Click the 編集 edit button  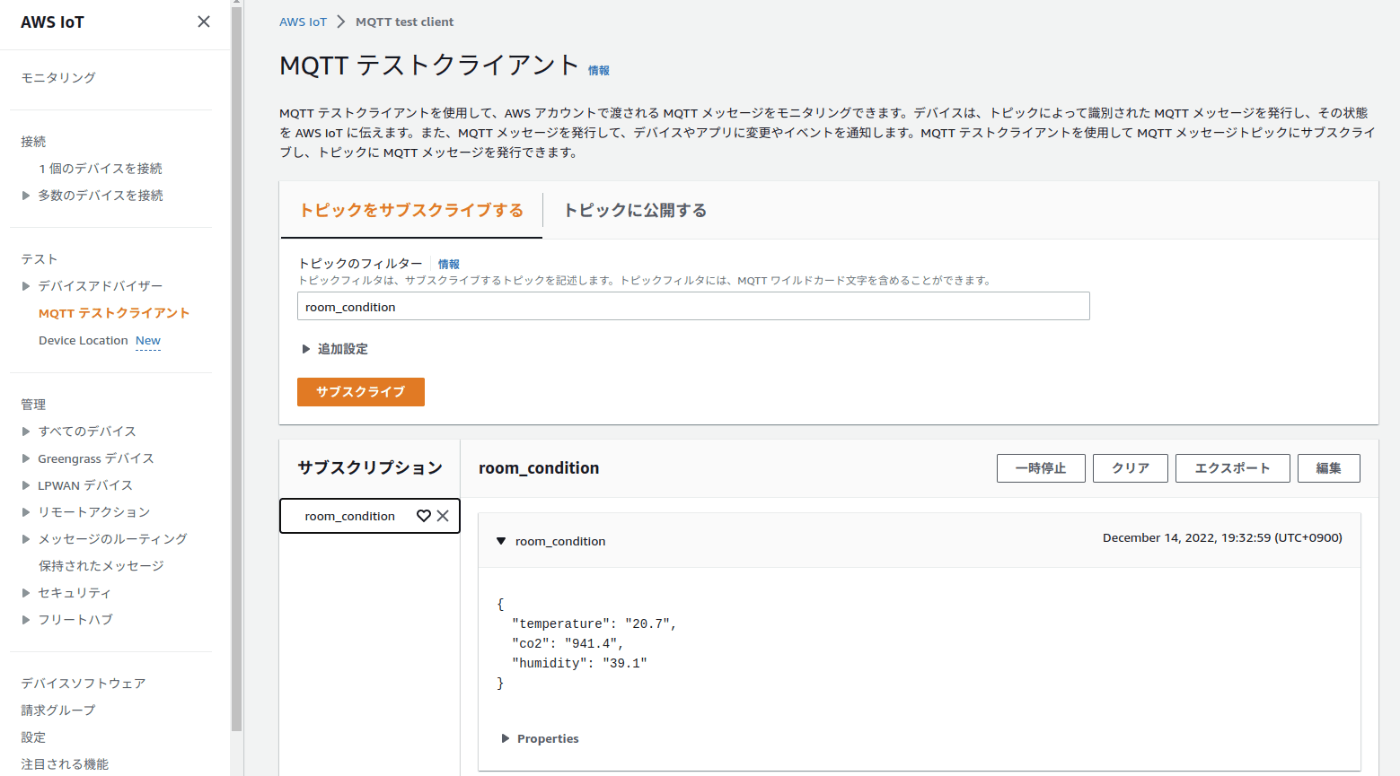[1329, 468]
